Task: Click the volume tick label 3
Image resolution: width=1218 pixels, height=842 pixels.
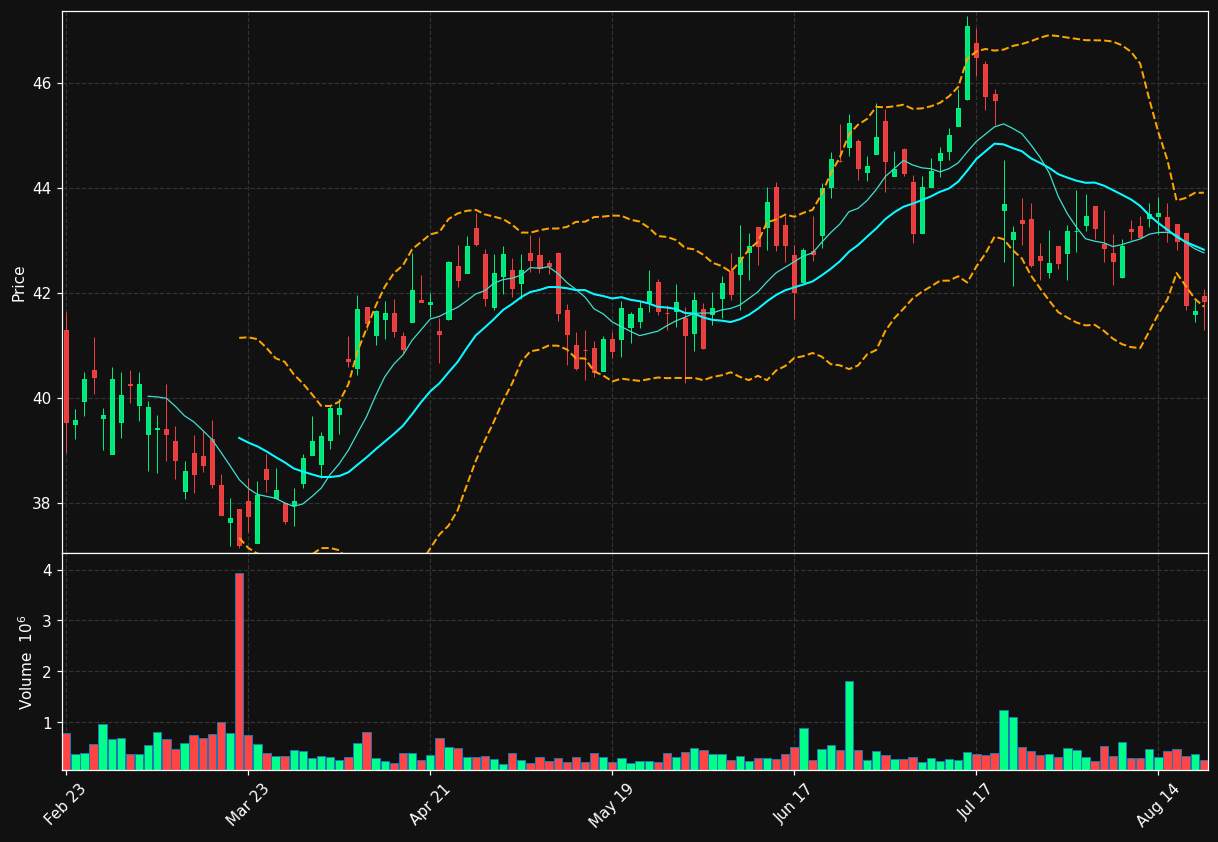Action: (x=47, y=622)
